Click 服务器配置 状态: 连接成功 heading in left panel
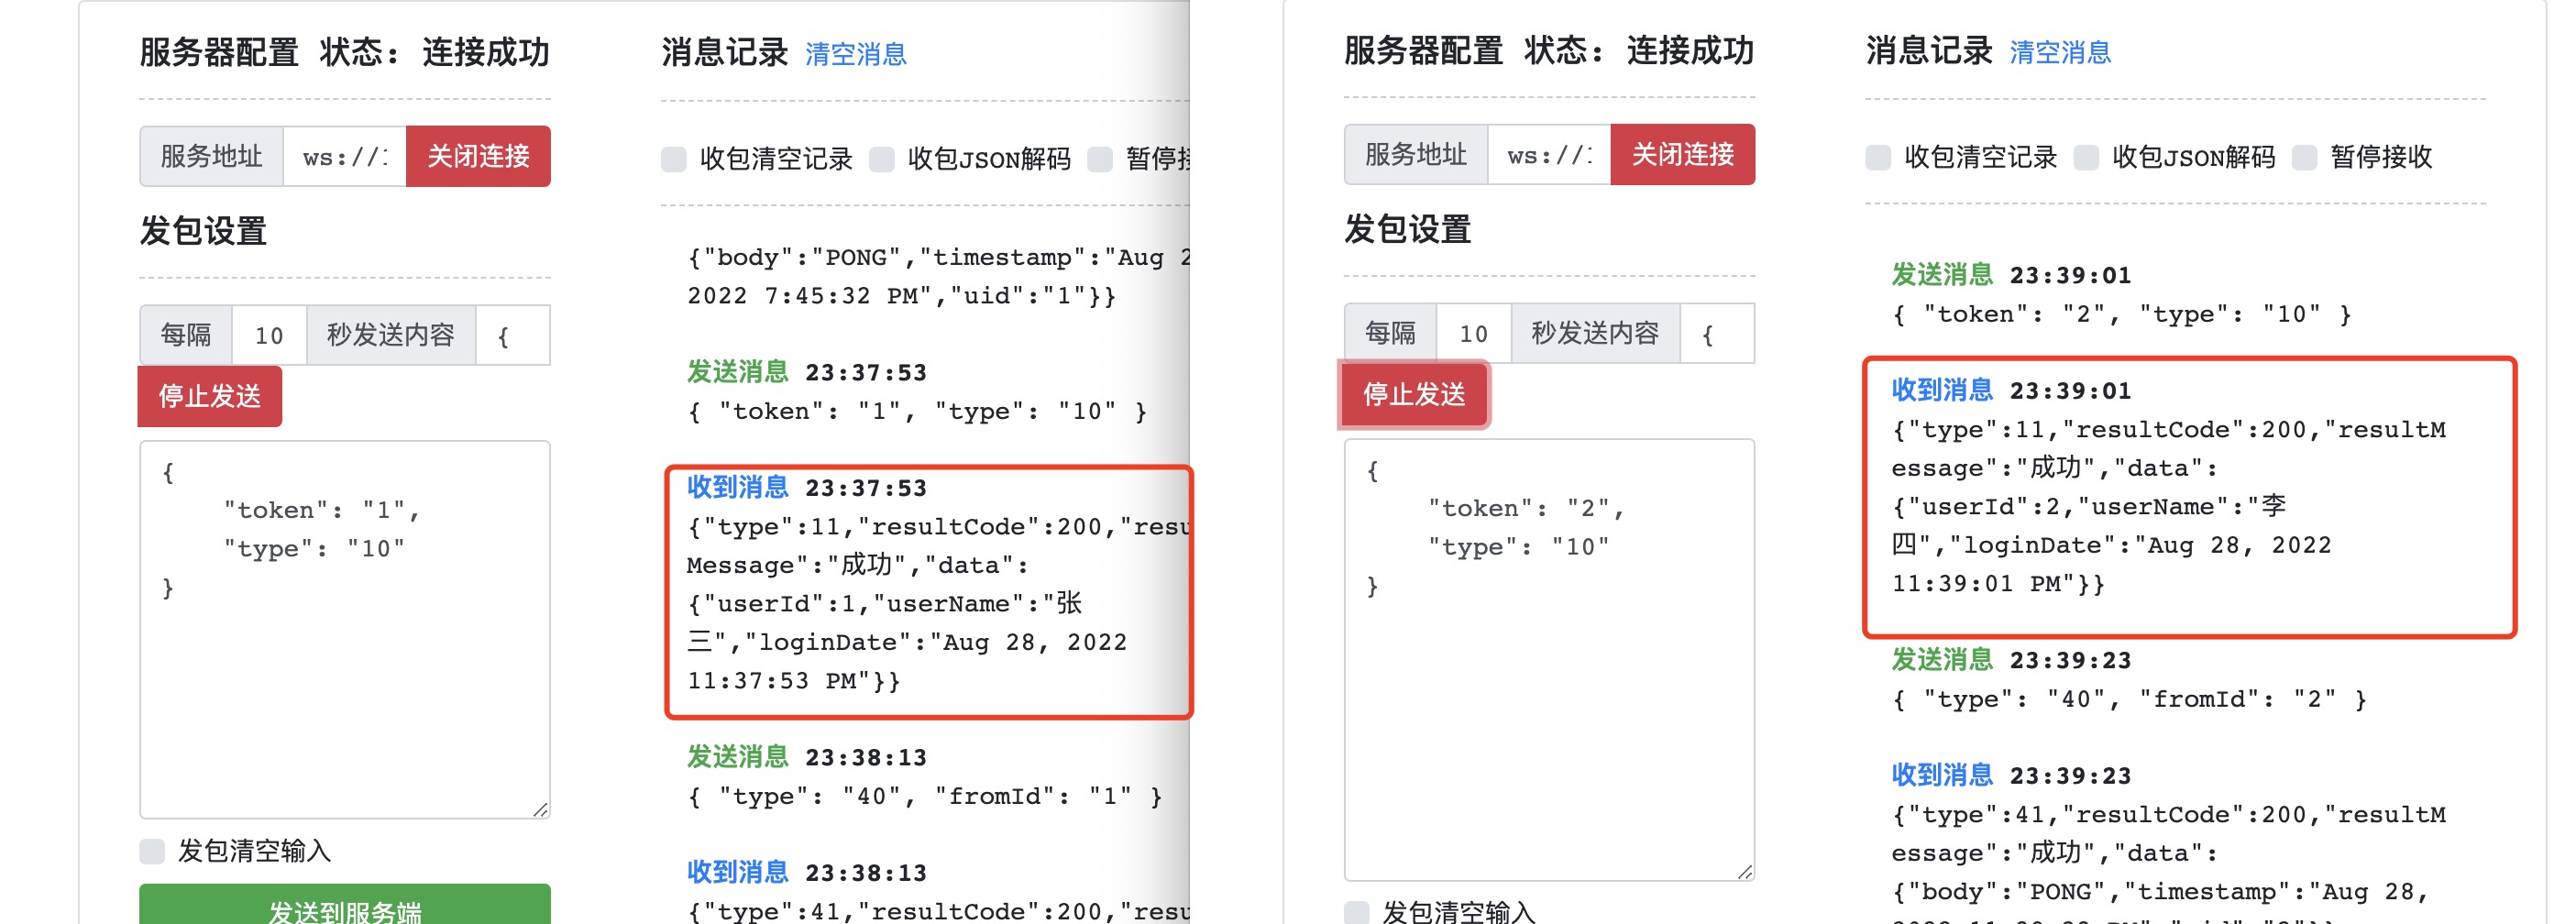 click(x=345, y=53)
